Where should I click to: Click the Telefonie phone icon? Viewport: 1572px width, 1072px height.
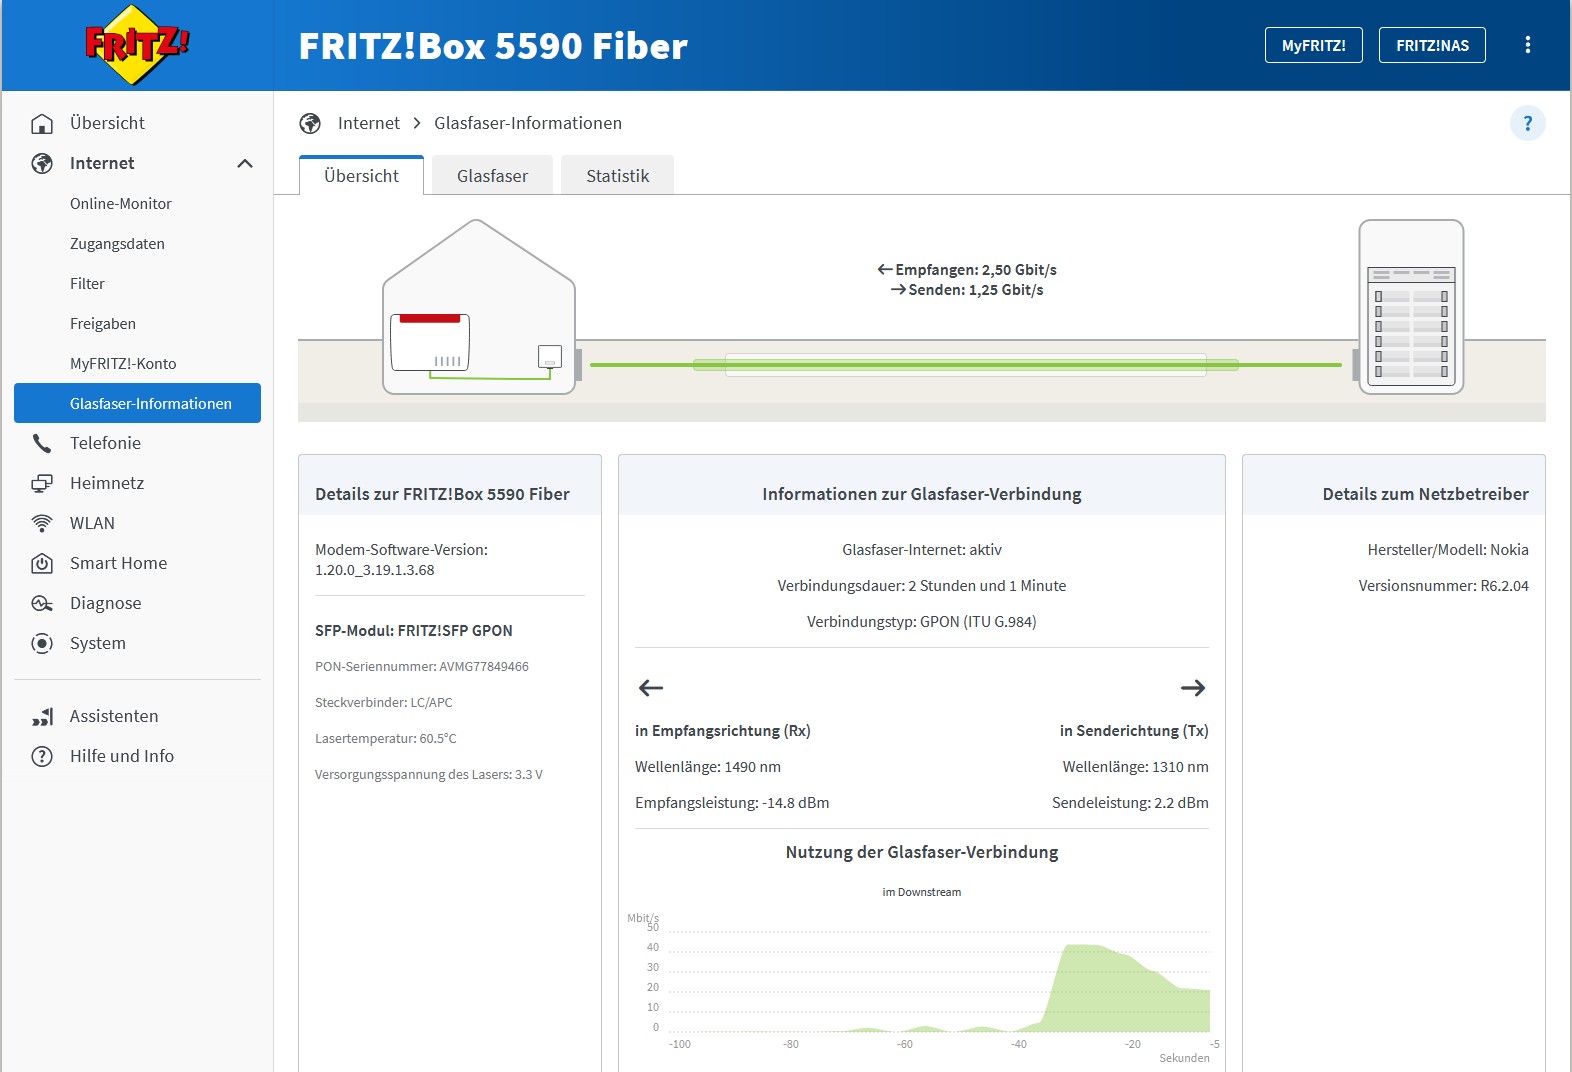(42, 443)
